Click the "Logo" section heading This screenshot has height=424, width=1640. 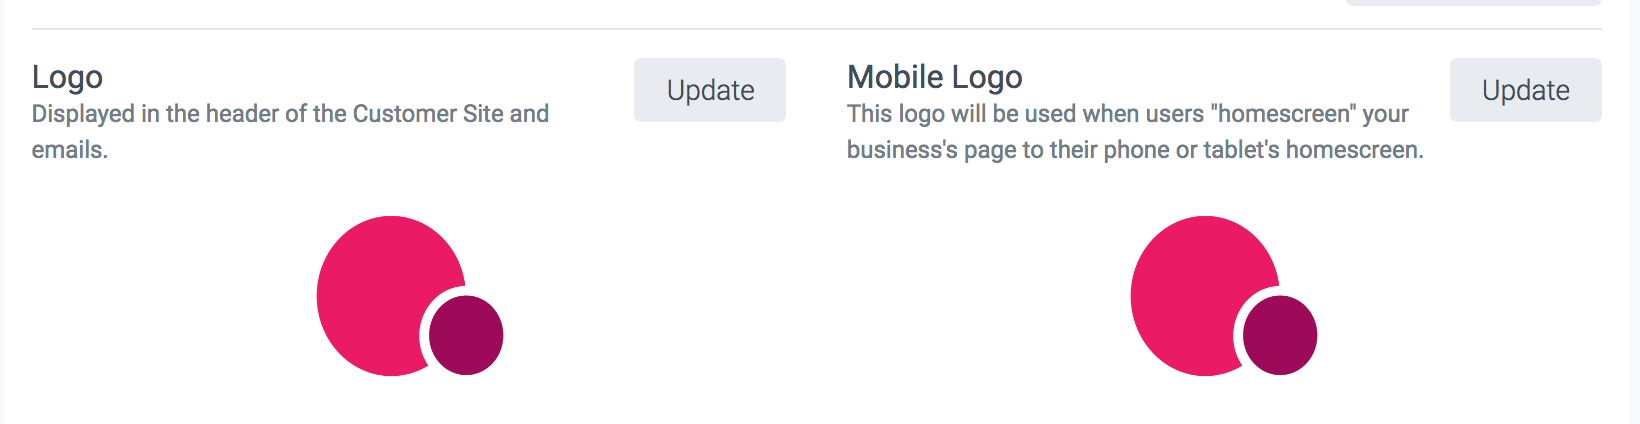67,77
